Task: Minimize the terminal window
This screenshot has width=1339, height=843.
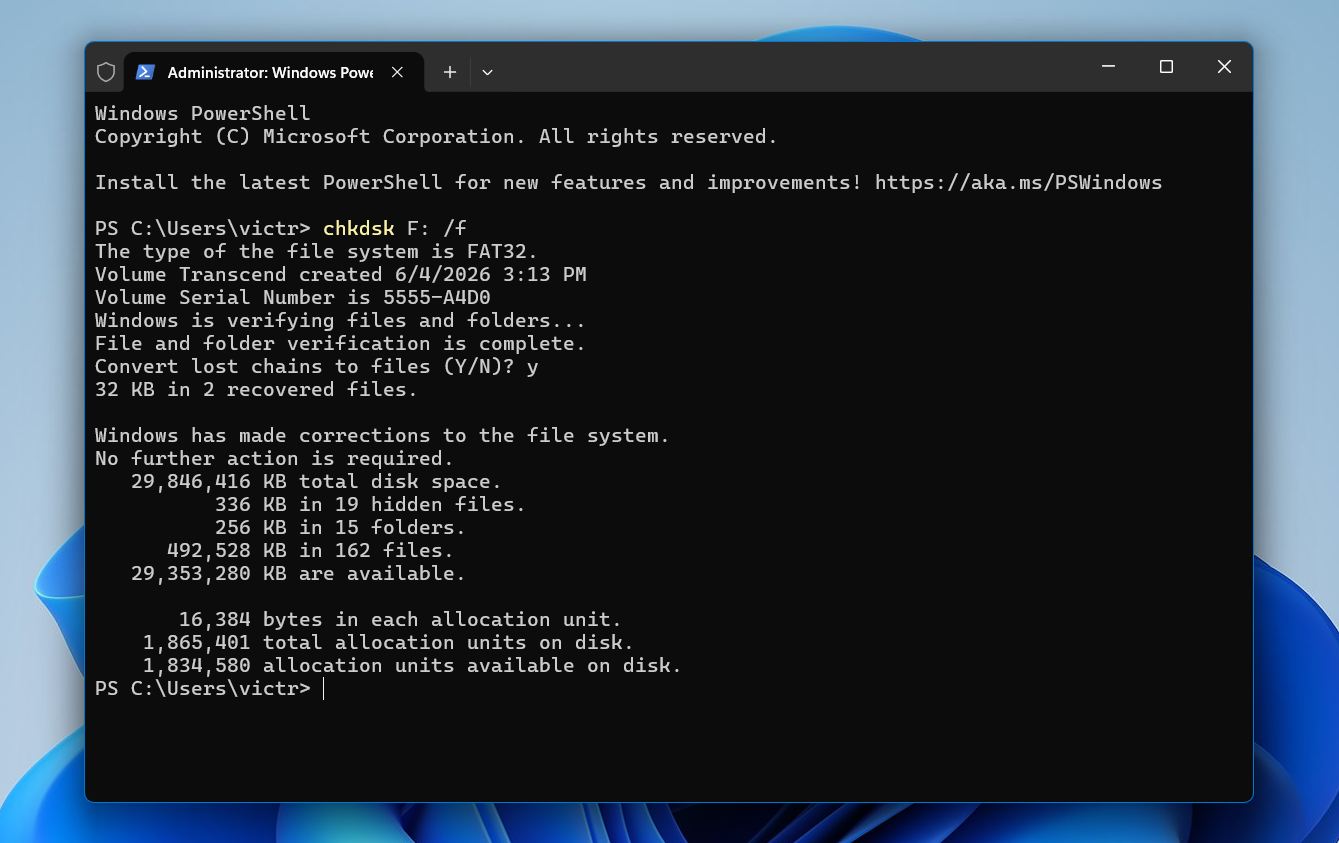Action: 1108,67
